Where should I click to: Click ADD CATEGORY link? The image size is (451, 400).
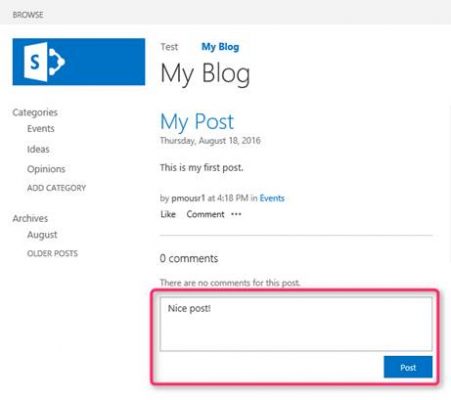pyautogui.click(x=56, y=188)
